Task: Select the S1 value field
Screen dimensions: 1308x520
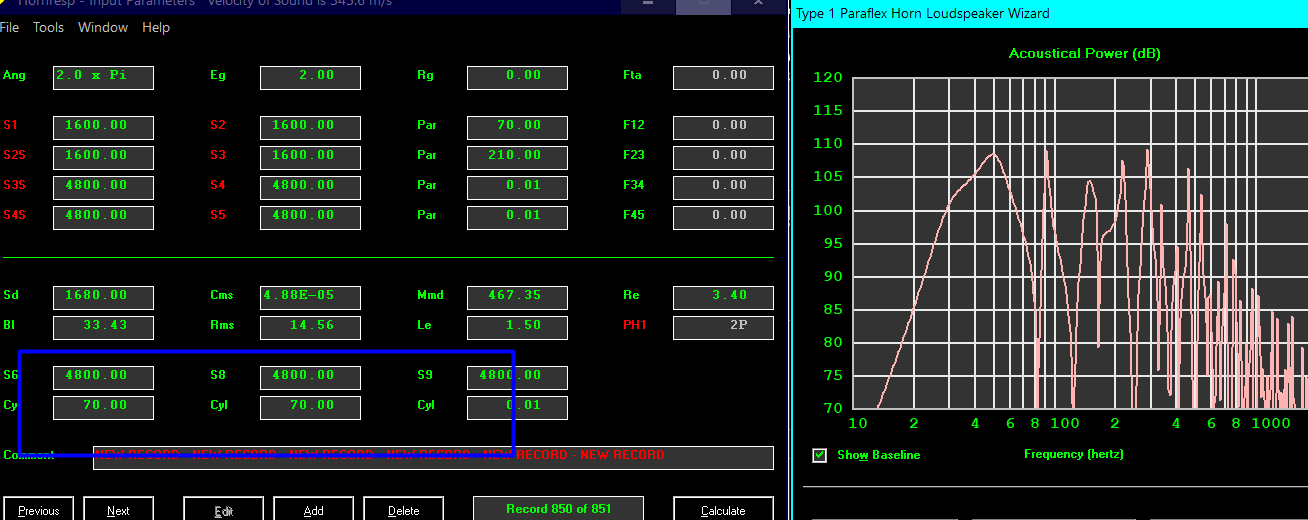Action: (103, 127)
